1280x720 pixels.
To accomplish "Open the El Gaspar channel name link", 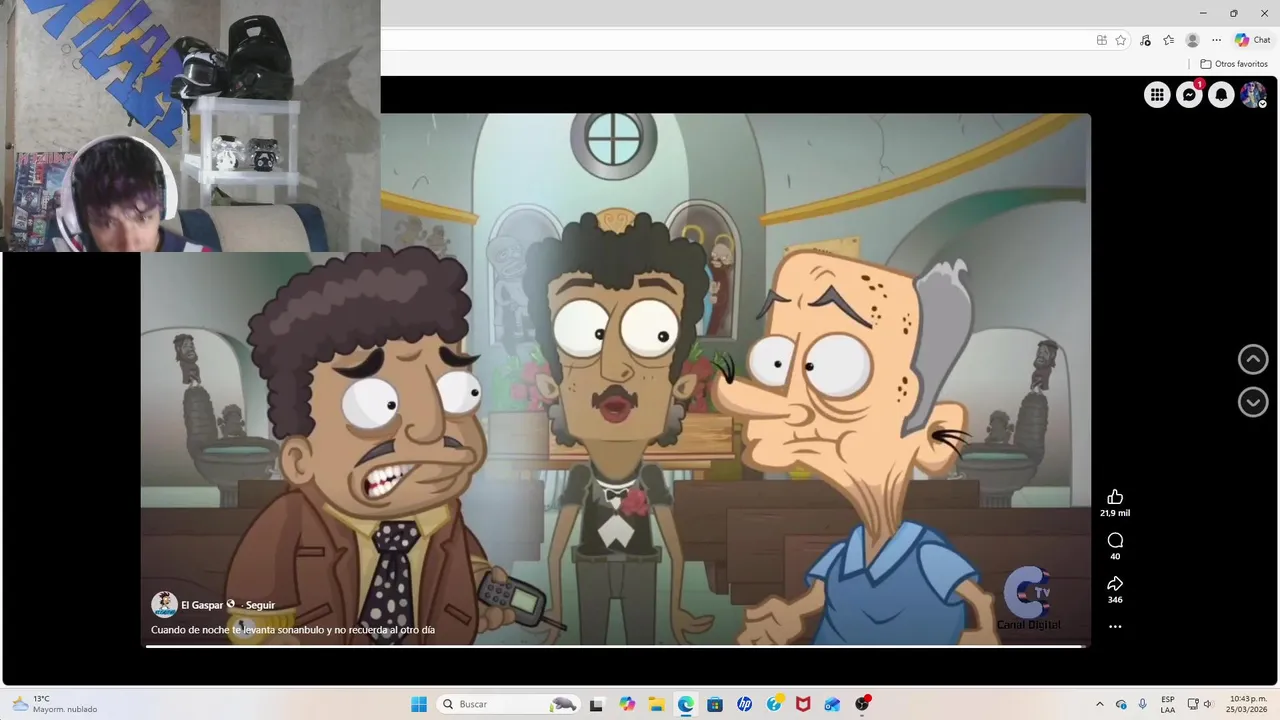I will [202, 605].
